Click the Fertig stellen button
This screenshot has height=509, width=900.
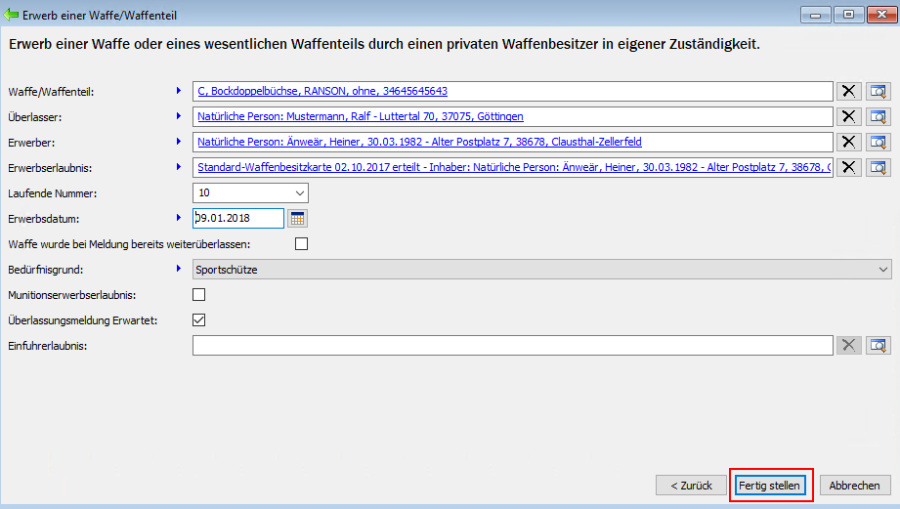(x=769, y=485)
